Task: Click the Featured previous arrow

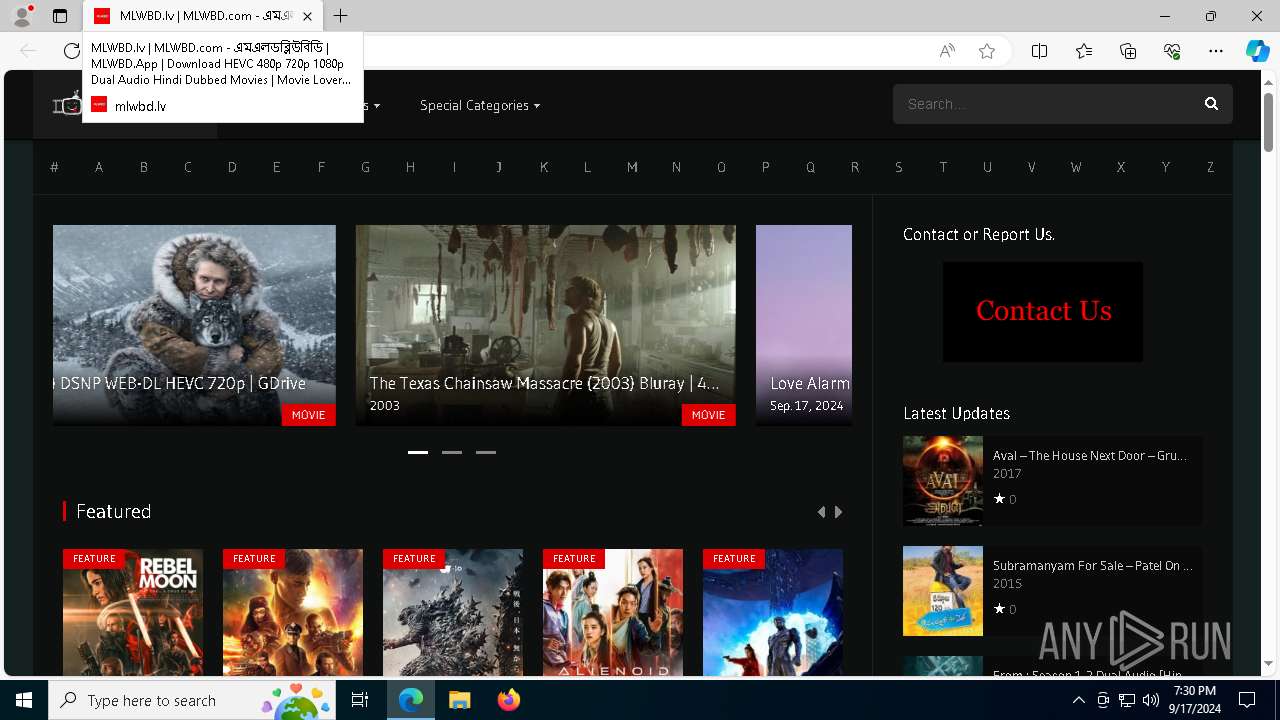Action: 822,512
